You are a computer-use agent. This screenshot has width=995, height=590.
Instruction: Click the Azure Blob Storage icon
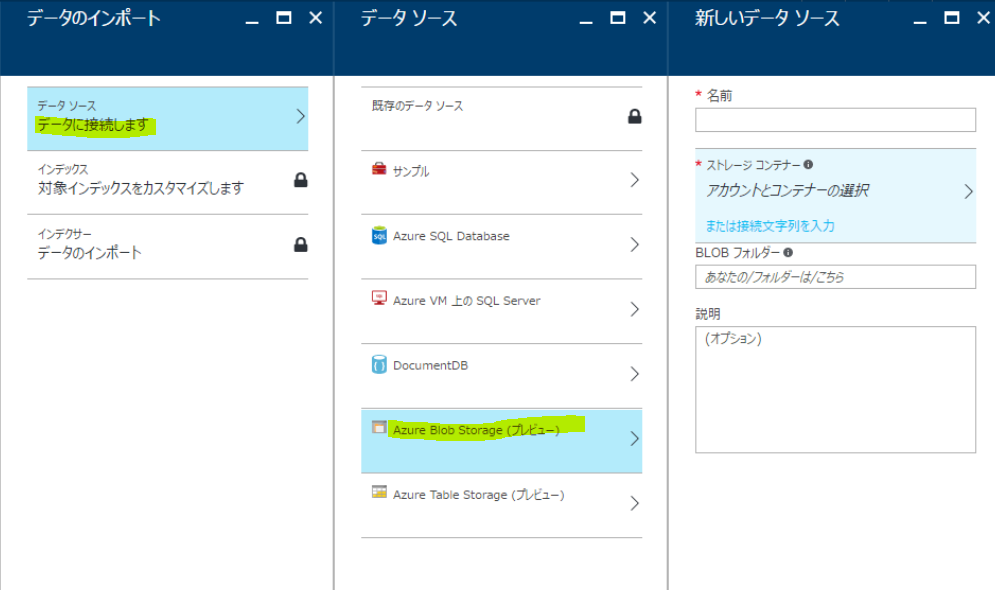click(x=379, y=427)
